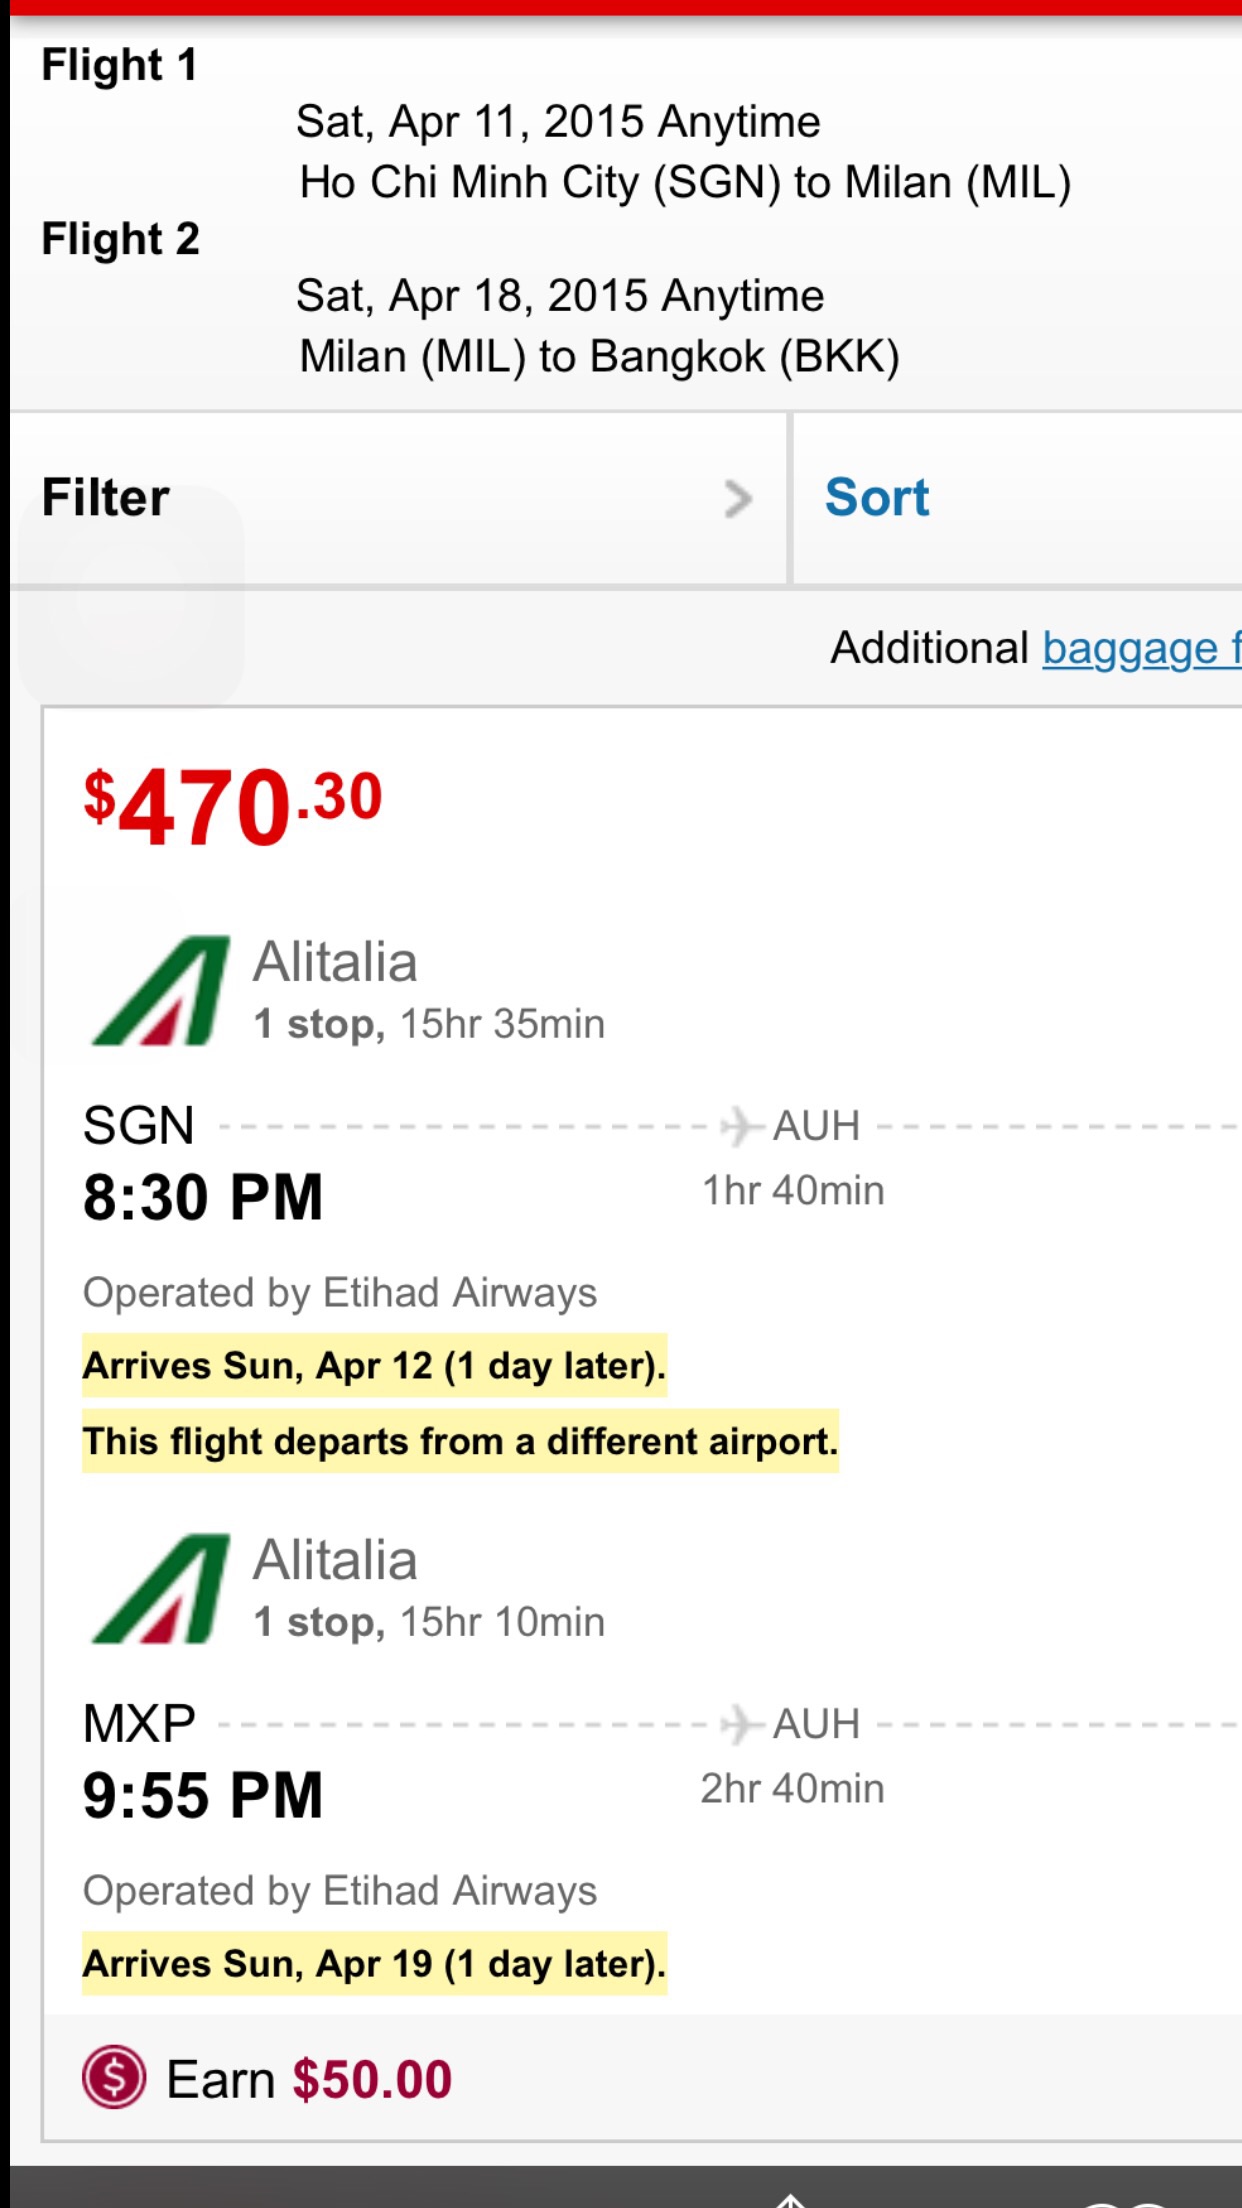This screenshot has width=1242, height=2208.
Task: Open the Sort menu
Action: pos(877,497)
